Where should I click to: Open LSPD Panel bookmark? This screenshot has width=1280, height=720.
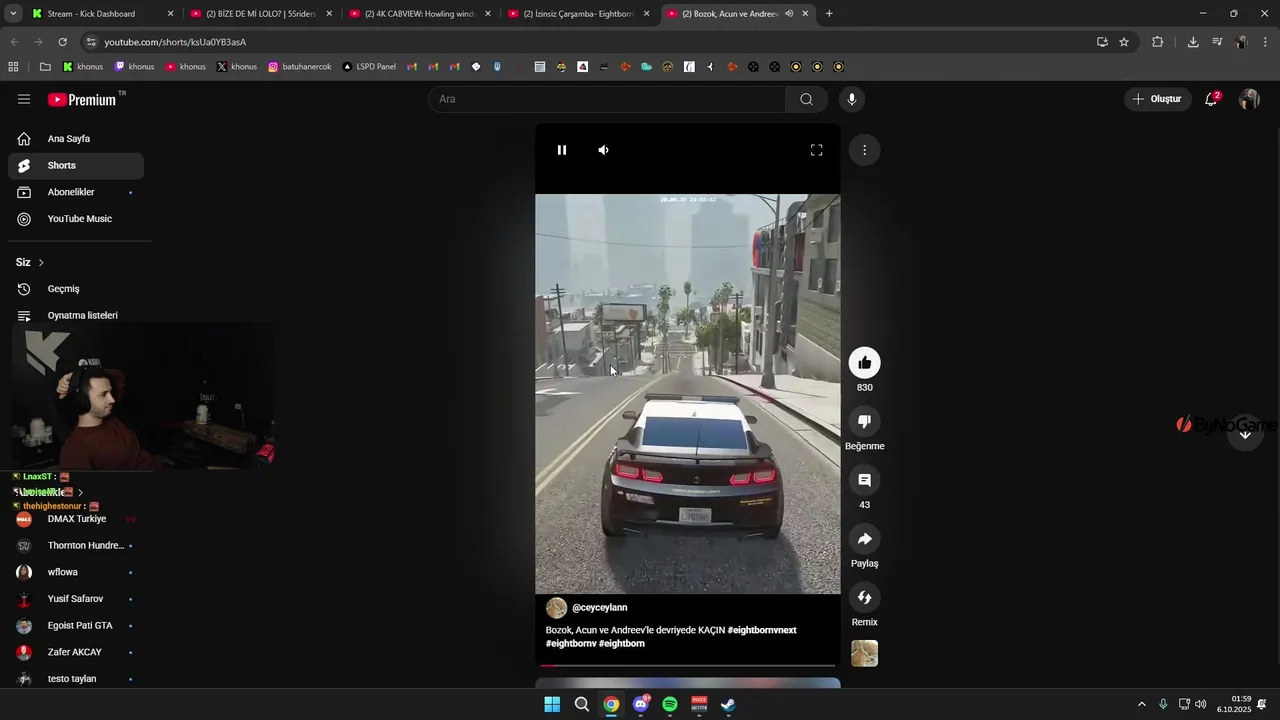(x=369, y=67)
